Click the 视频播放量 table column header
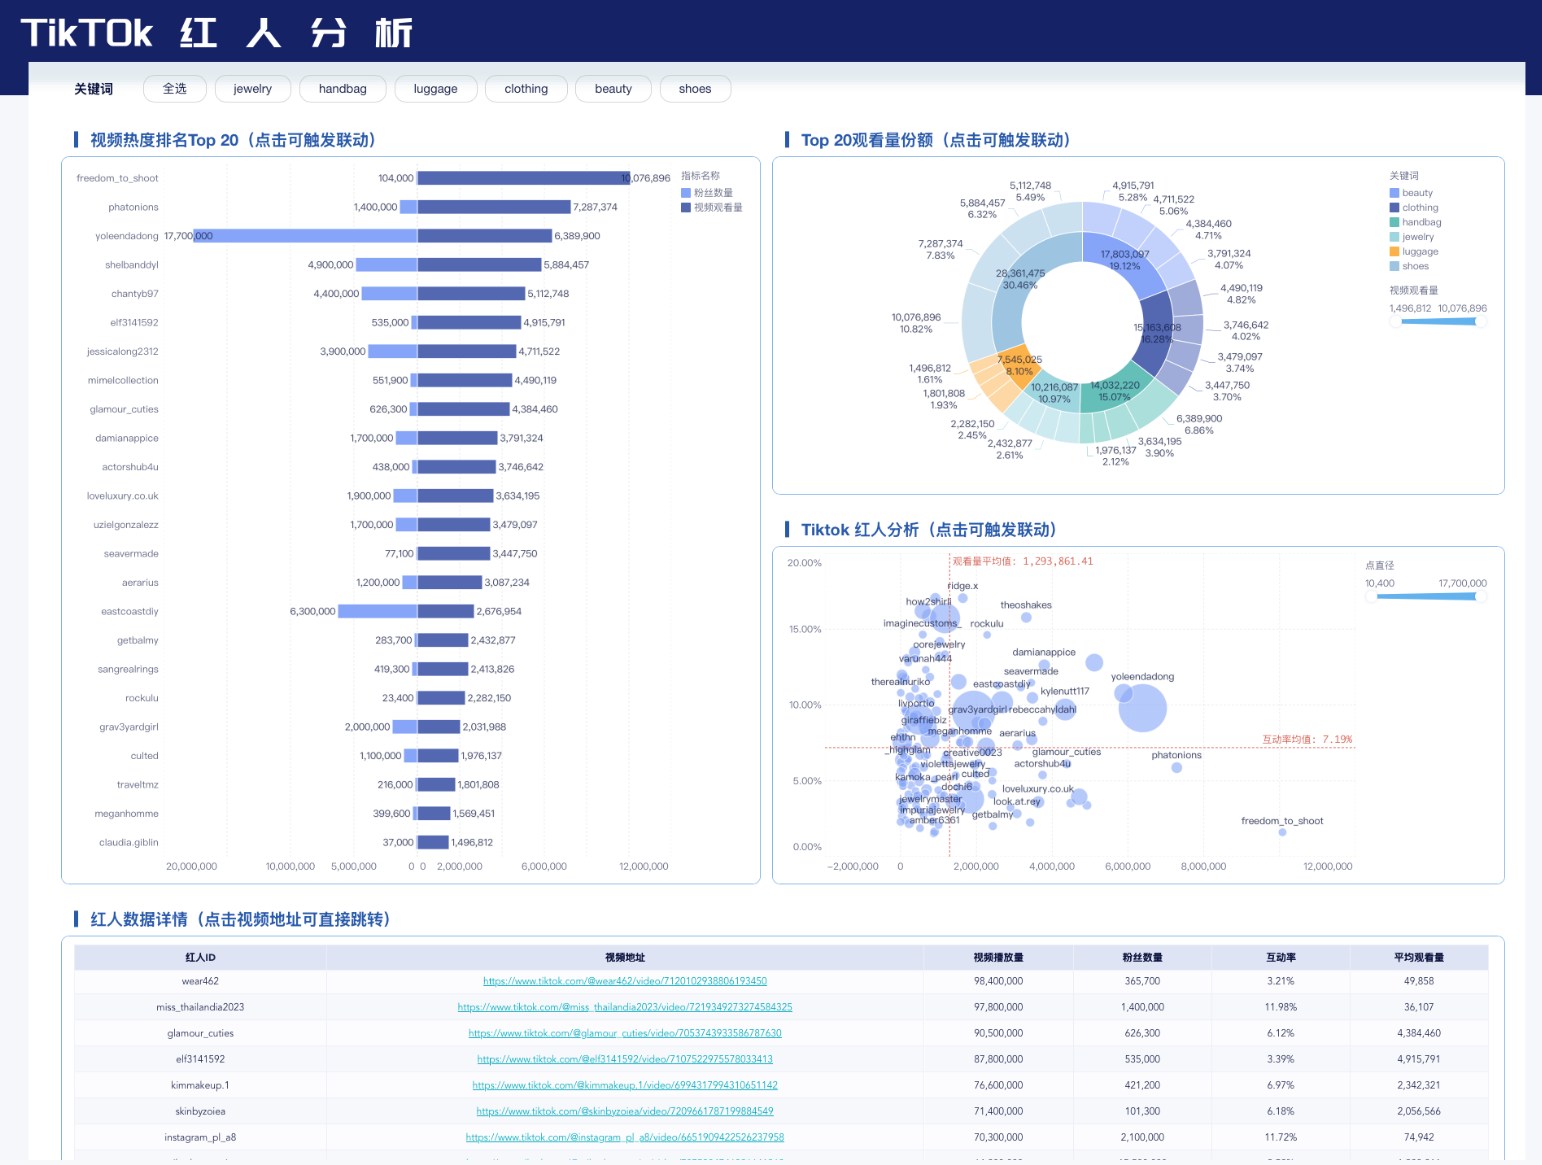 pos(997,957)
